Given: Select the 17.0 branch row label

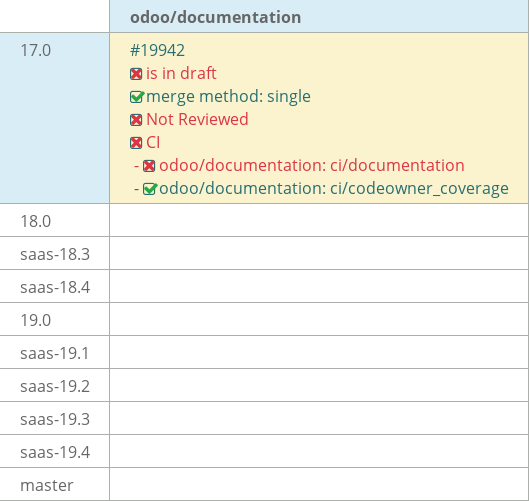Looking at the screenshot, I should coord(36,51).
